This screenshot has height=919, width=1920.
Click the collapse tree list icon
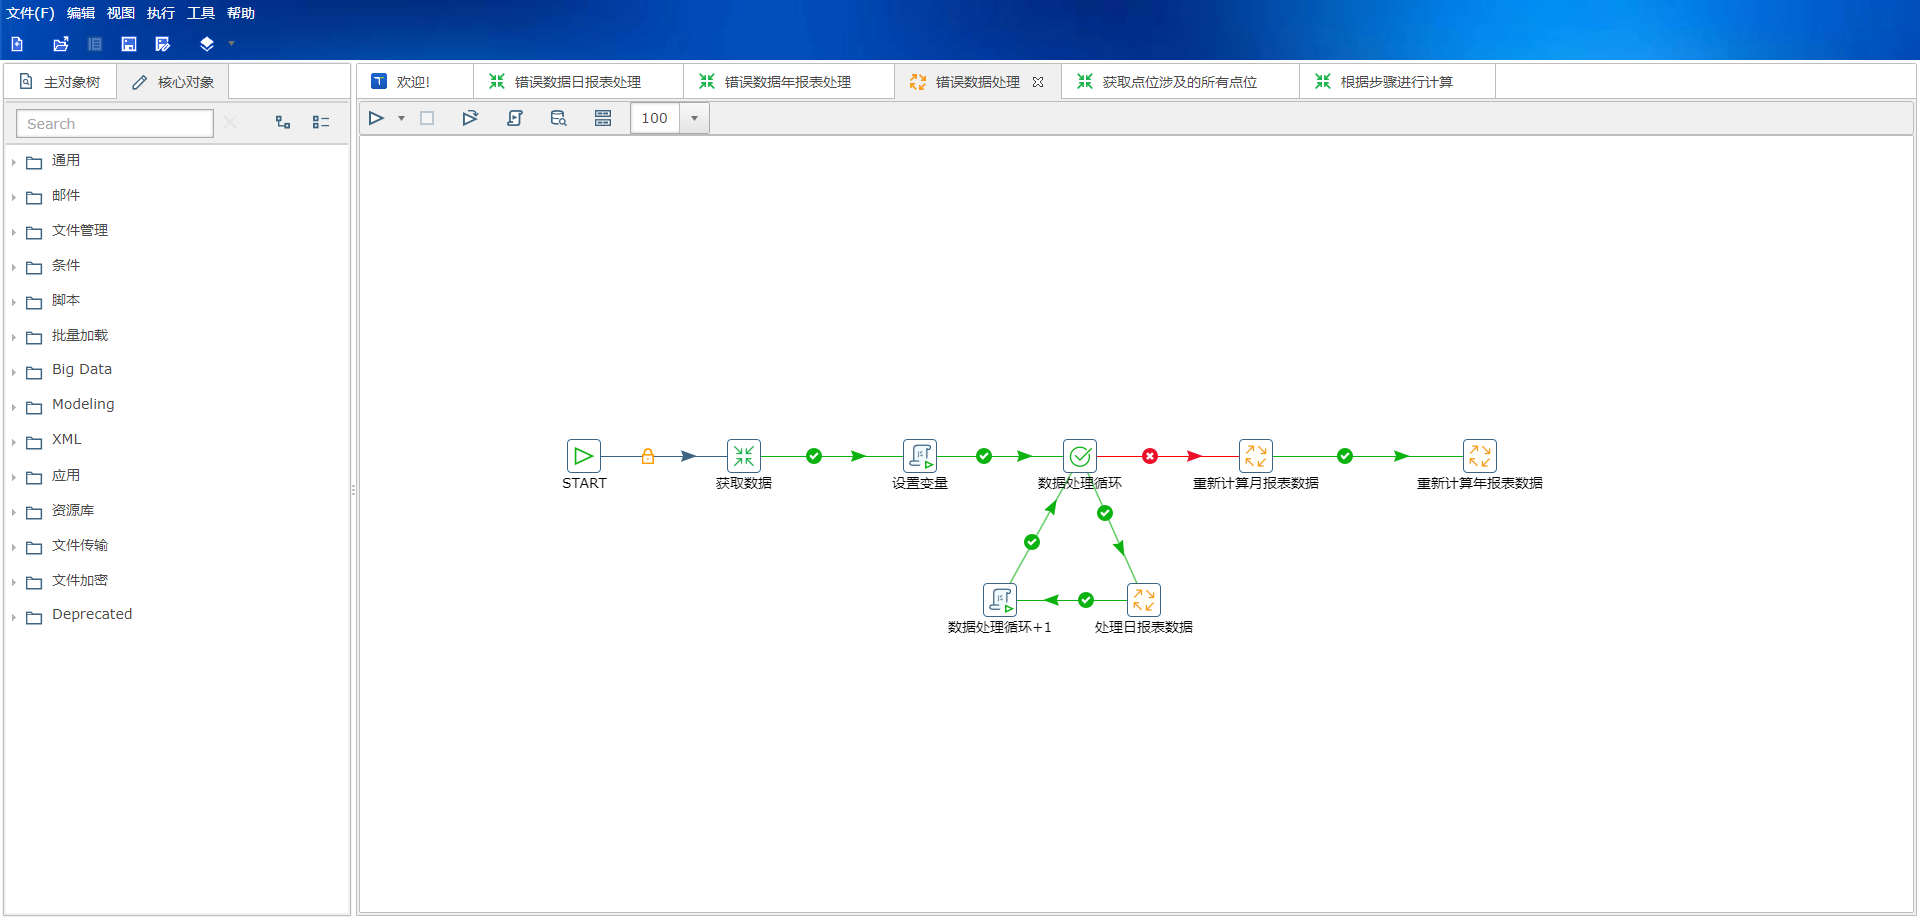coord(321,122)
